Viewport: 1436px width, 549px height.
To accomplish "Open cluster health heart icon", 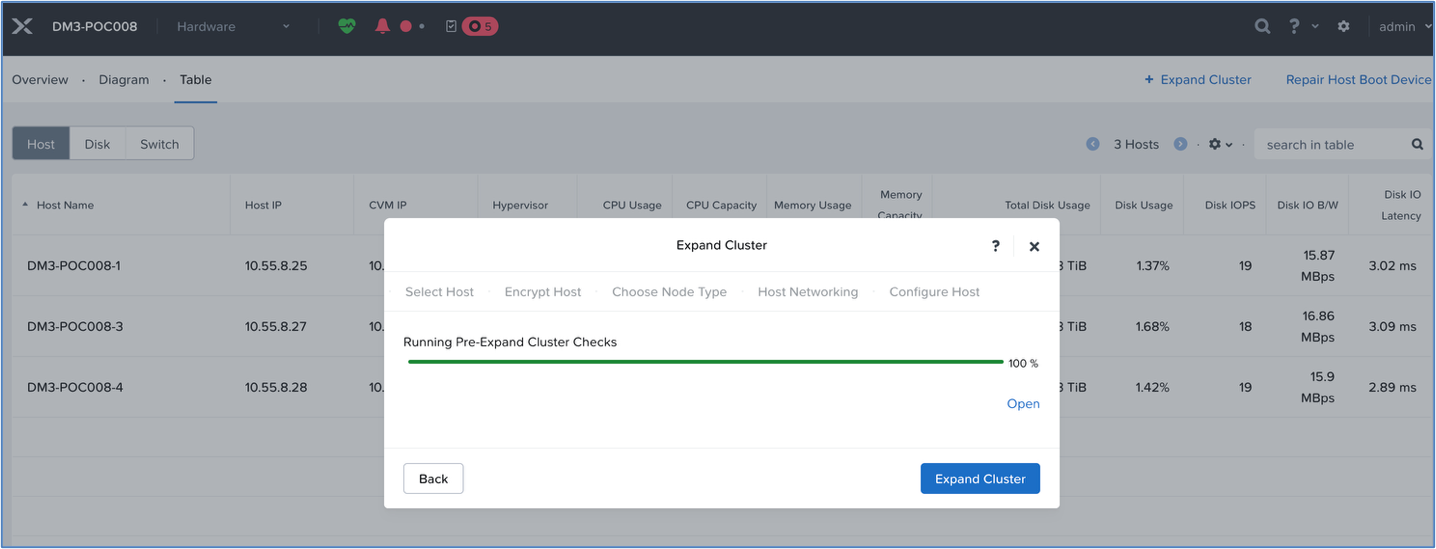I will click(346, 27).
